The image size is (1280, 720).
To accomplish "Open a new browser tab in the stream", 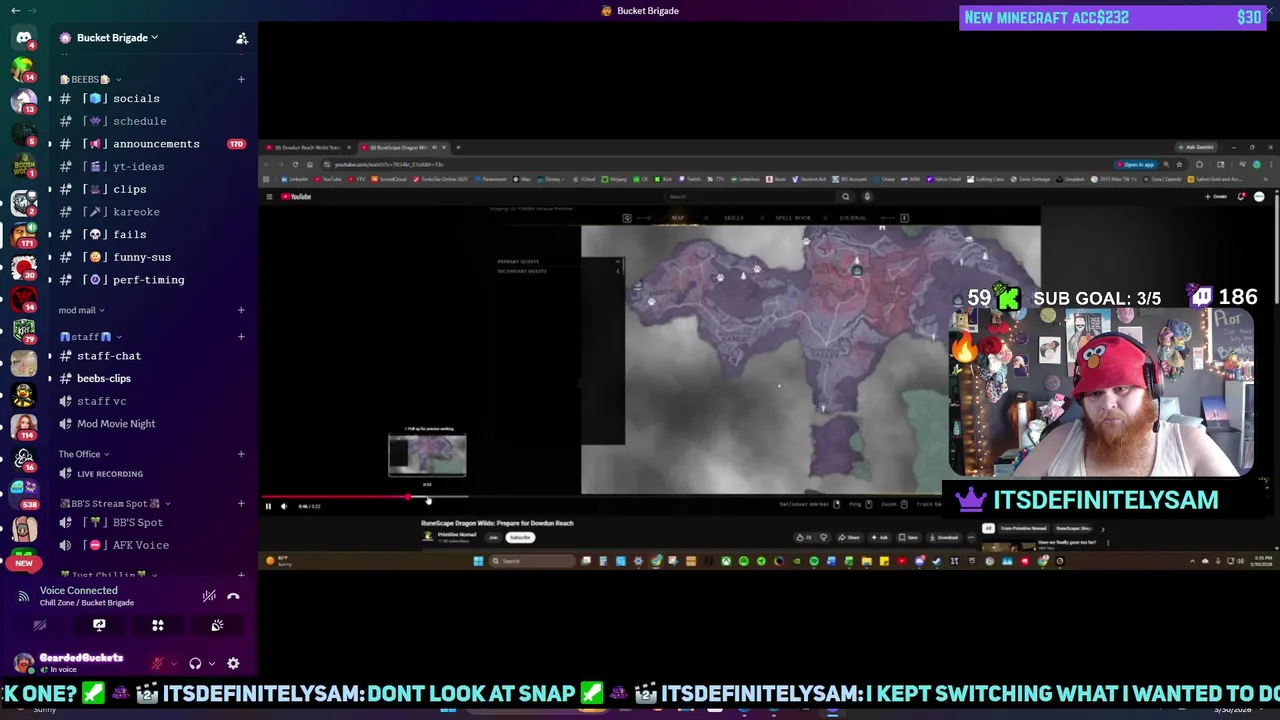I will tap(458, 148).
